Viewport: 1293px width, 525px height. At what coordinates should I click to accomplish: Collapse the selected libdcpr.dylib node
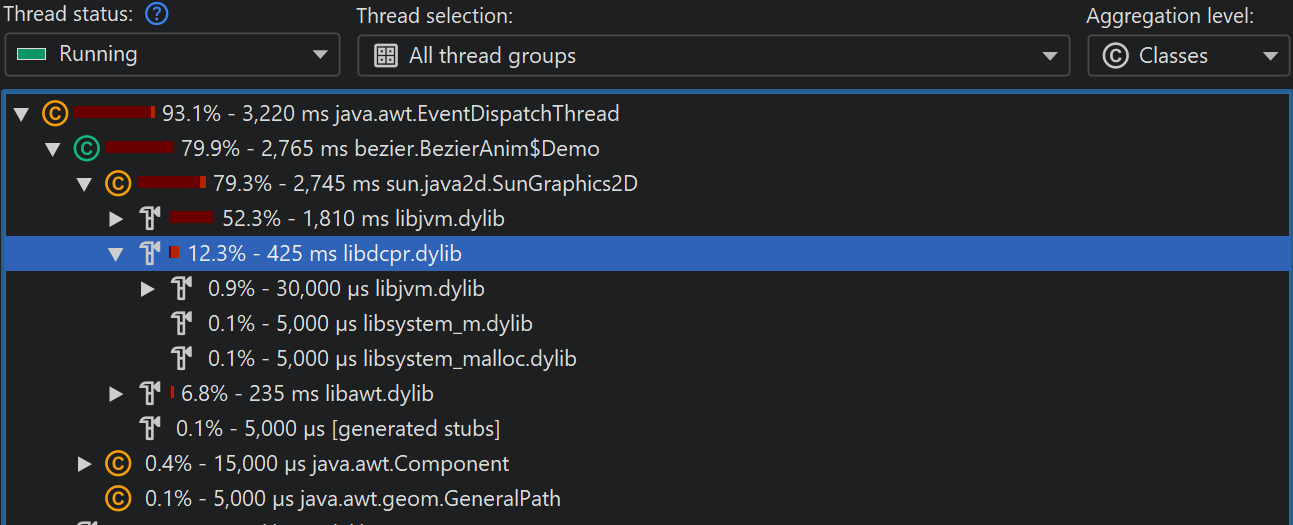[x=117, y=254]
